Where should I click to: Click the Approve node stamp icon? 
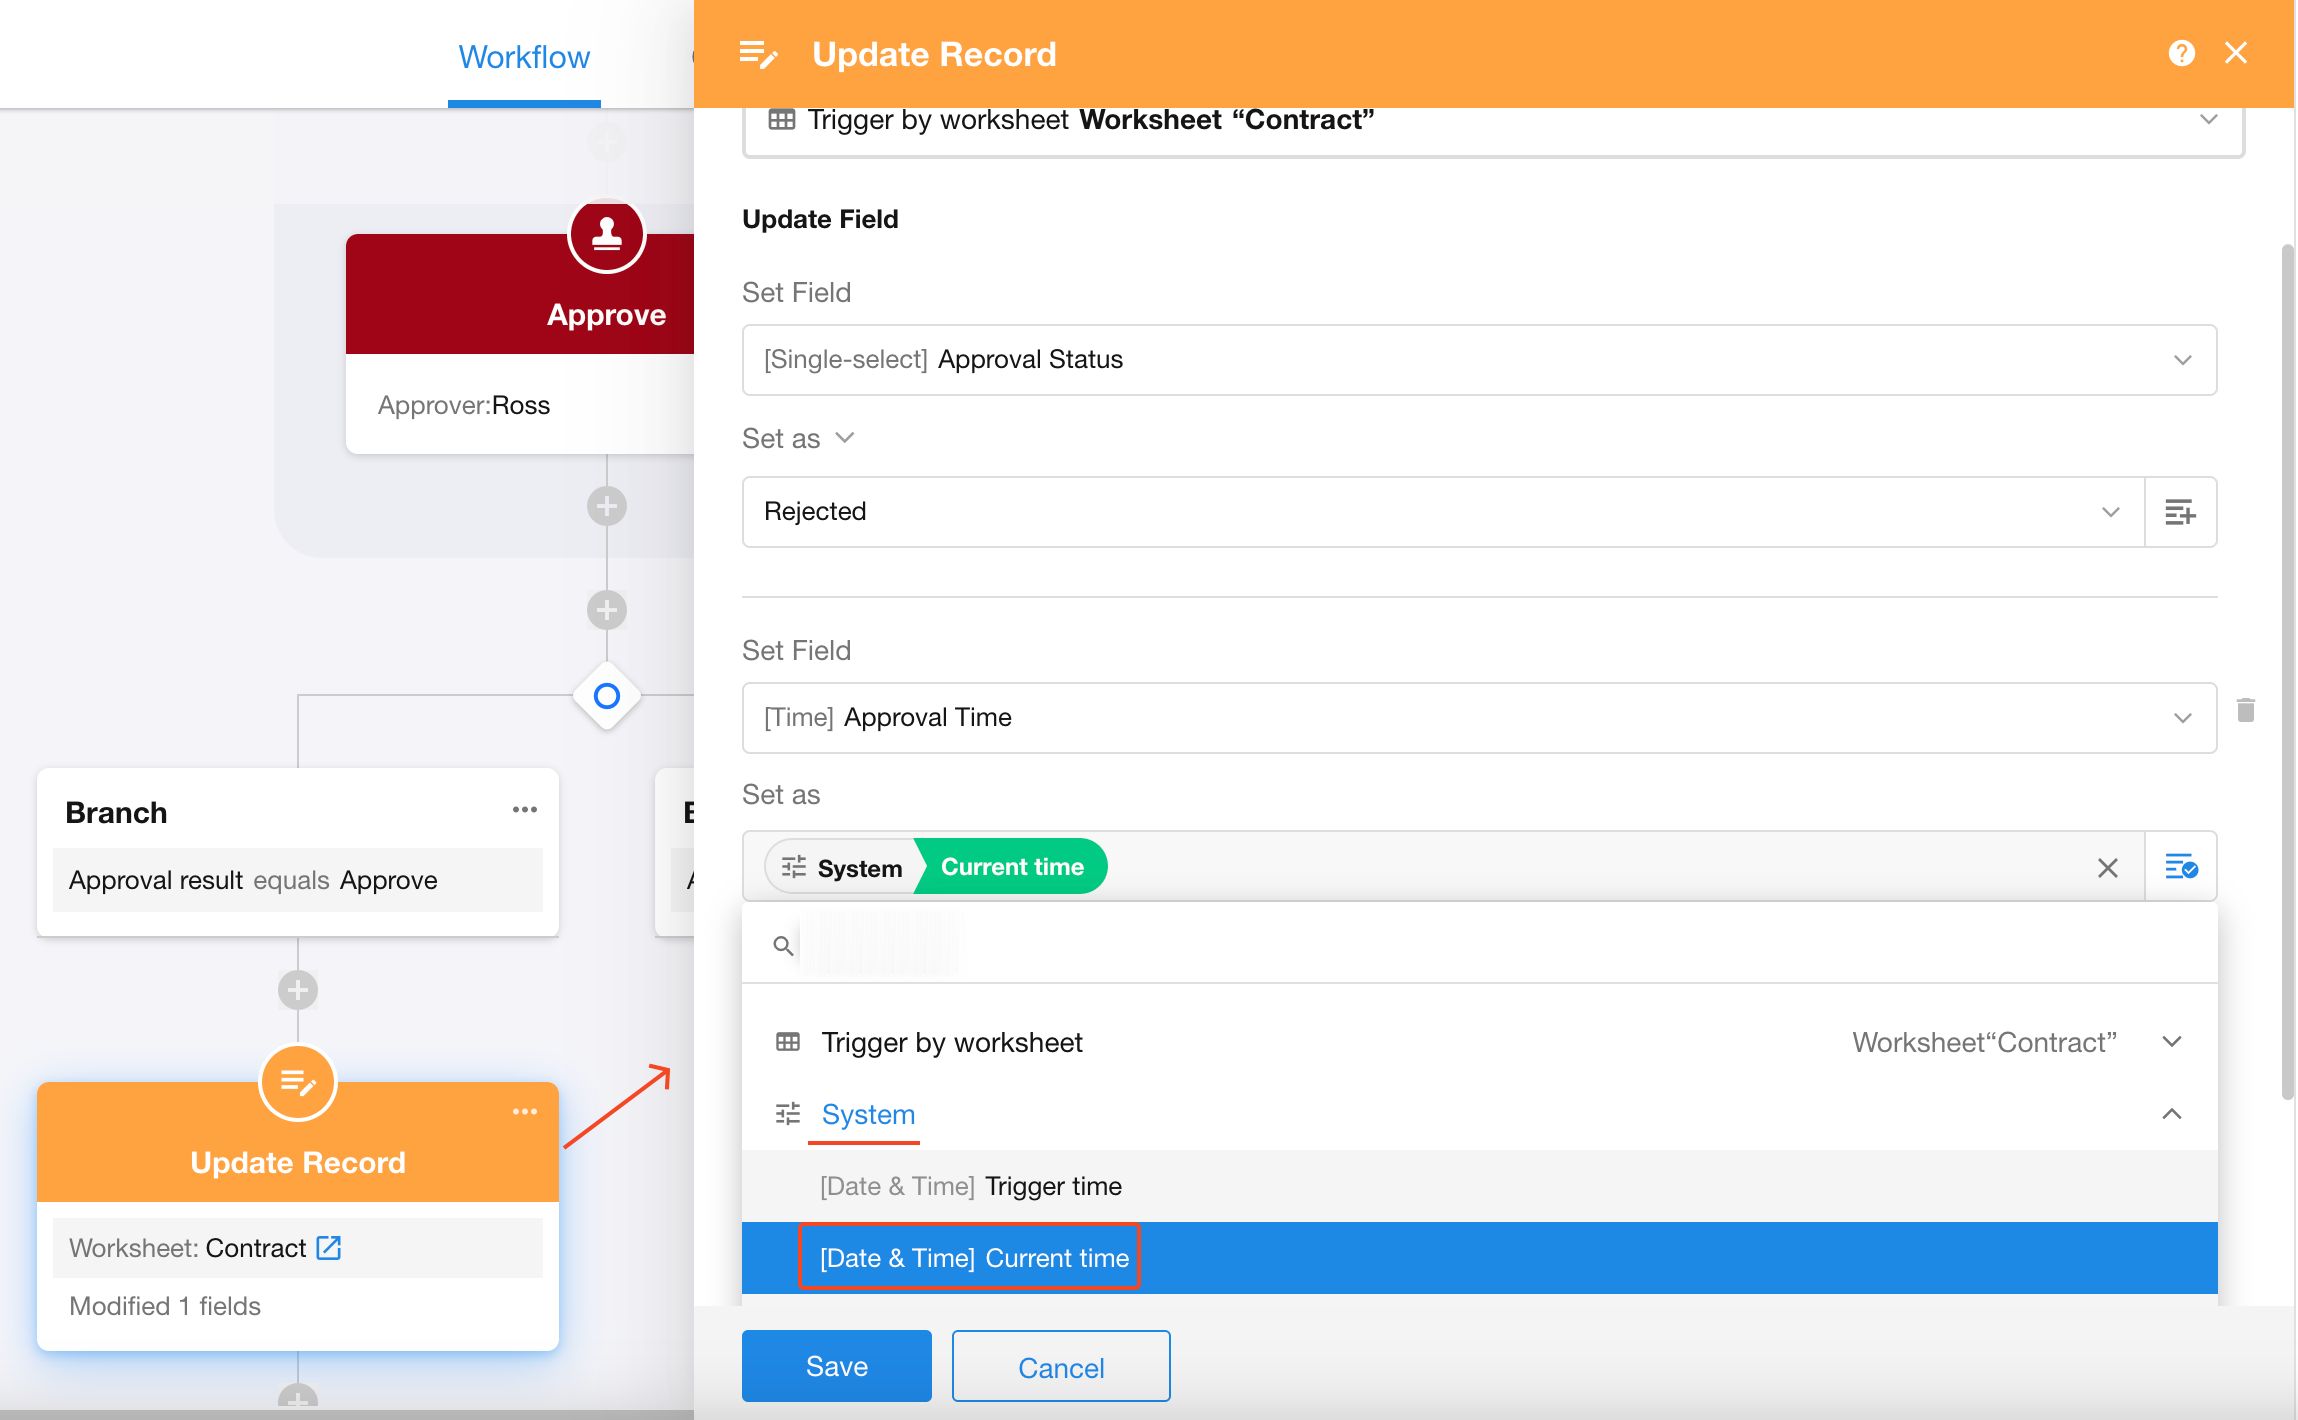tap(606, 235)
